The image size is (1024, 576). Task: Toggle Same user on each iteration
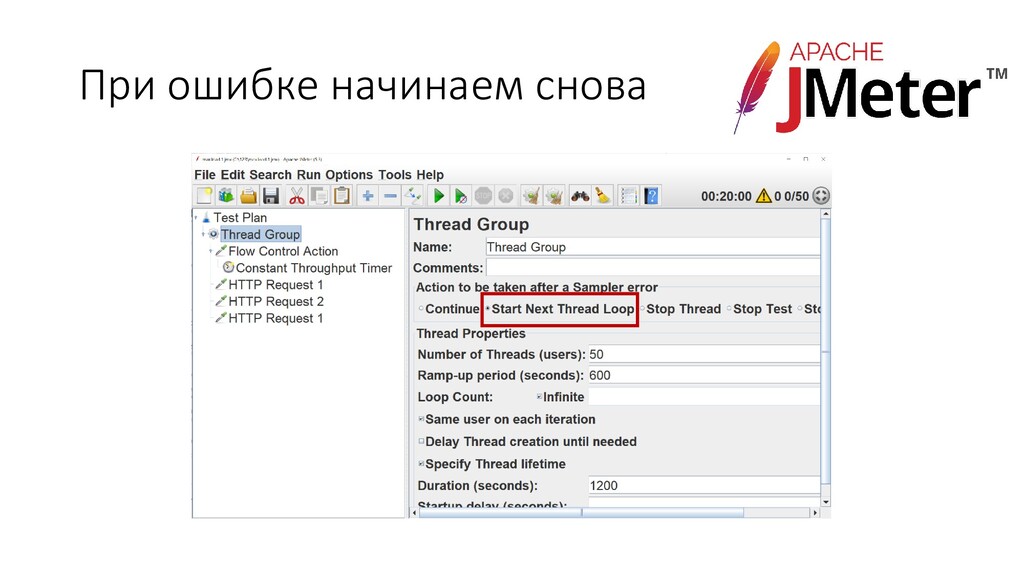421,419
